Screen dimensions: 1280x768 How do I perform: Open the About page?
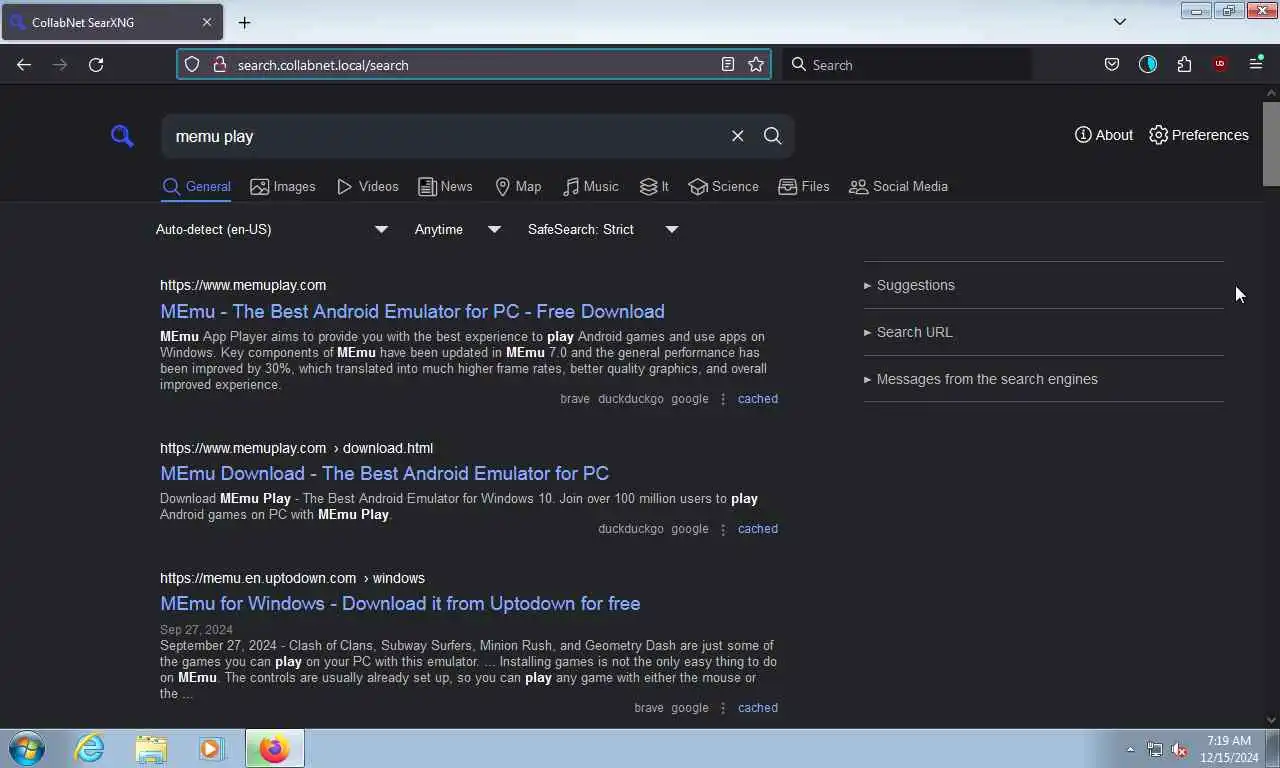click(x=1104, y=135)
